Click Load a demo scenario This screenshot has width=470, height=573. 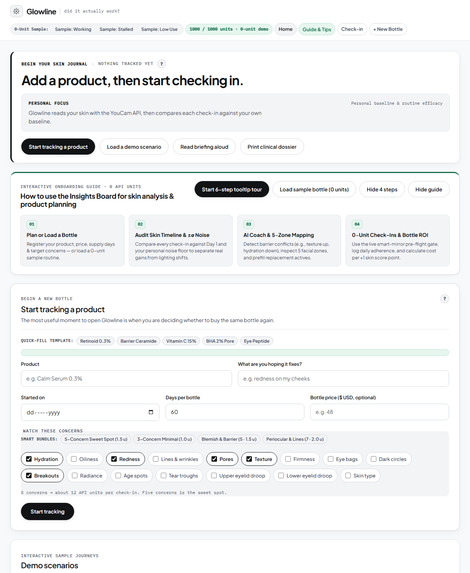134,147
